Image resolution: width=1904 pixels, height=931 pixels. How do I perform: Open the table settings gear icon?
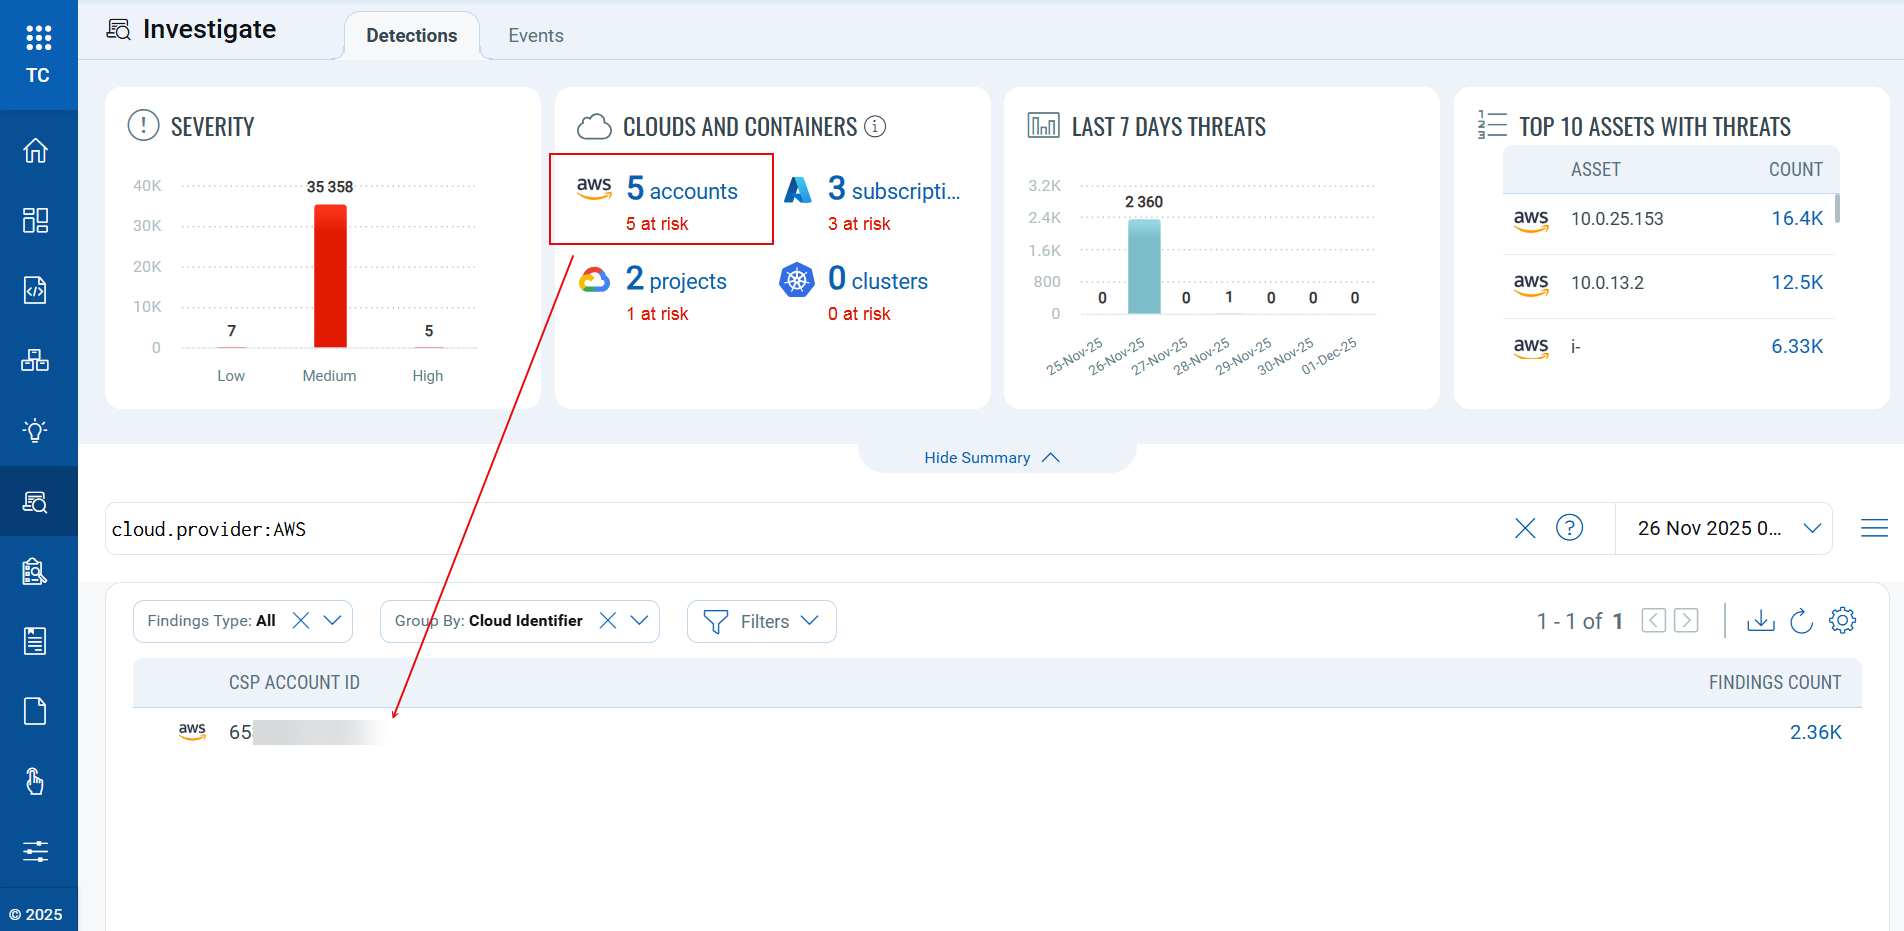click(x=1843, y=621)
